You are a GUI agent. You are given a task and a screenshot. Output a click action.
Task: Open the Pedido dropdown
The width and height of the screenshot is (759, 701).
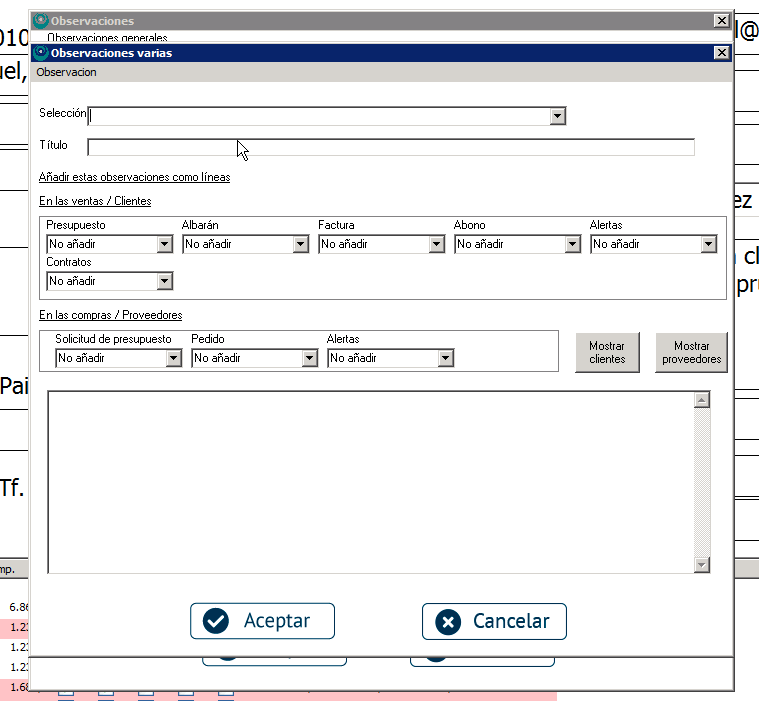point(310,358)
